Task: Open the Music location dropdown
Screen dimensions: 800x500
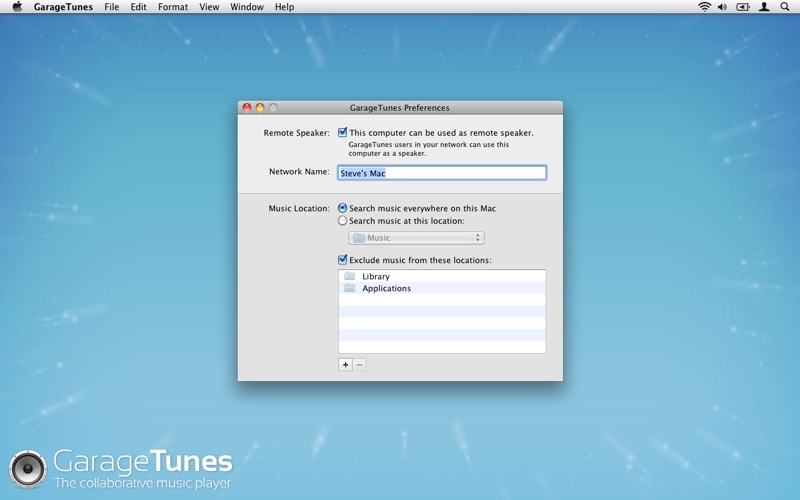Action: tap(416, 238)
